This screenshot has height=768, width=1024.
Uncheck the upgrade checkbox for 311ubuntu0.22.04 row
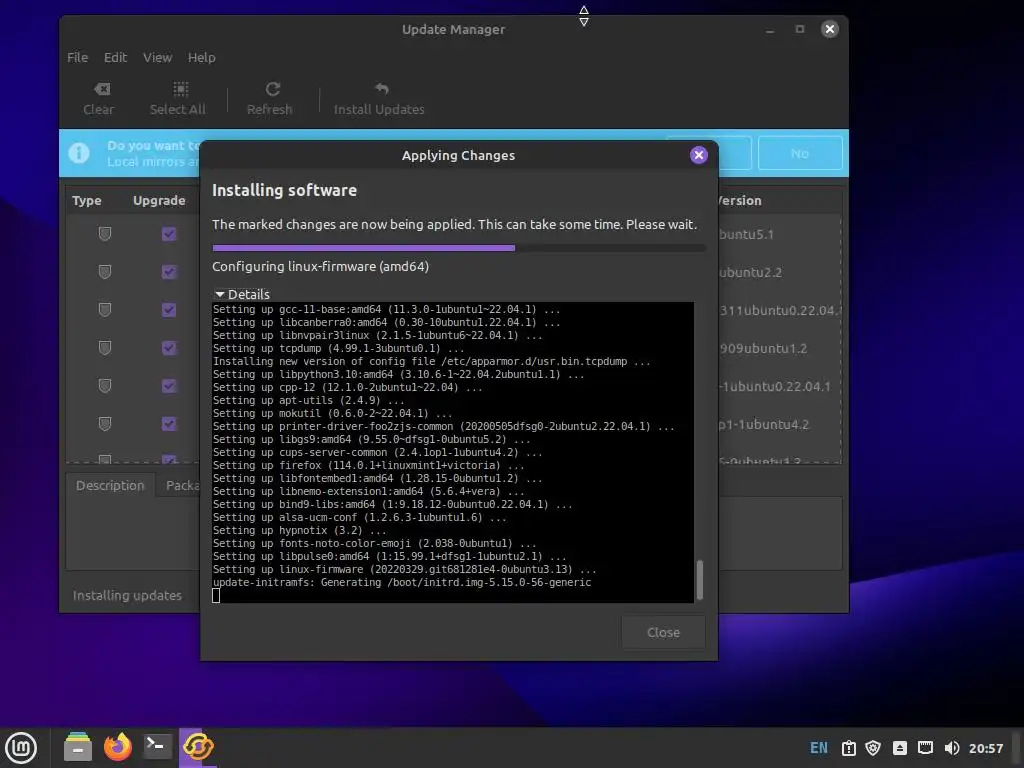(x=169, y=310)
